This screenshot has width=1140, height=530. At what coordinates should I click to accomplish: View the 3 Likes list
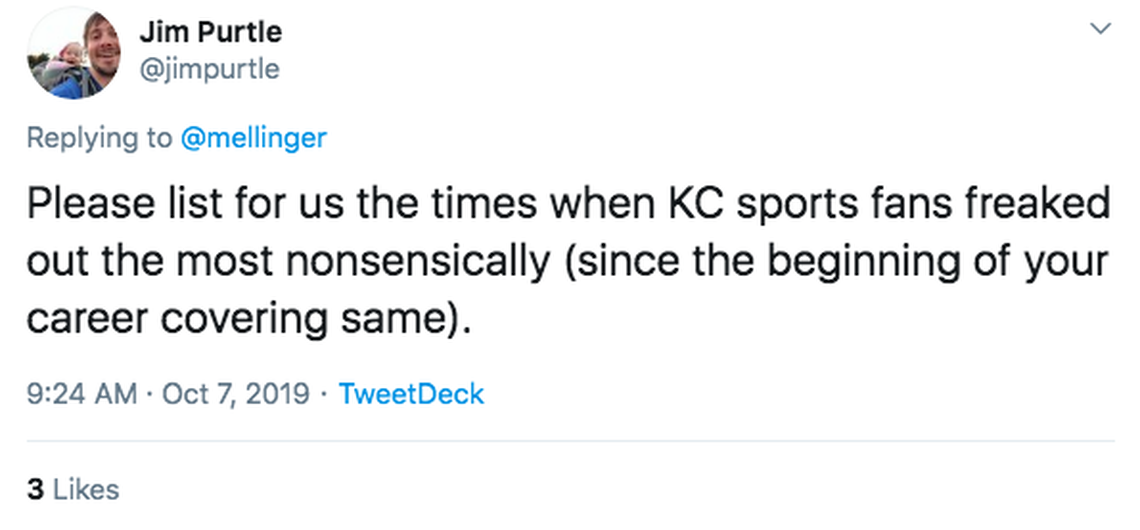point(73,489)
